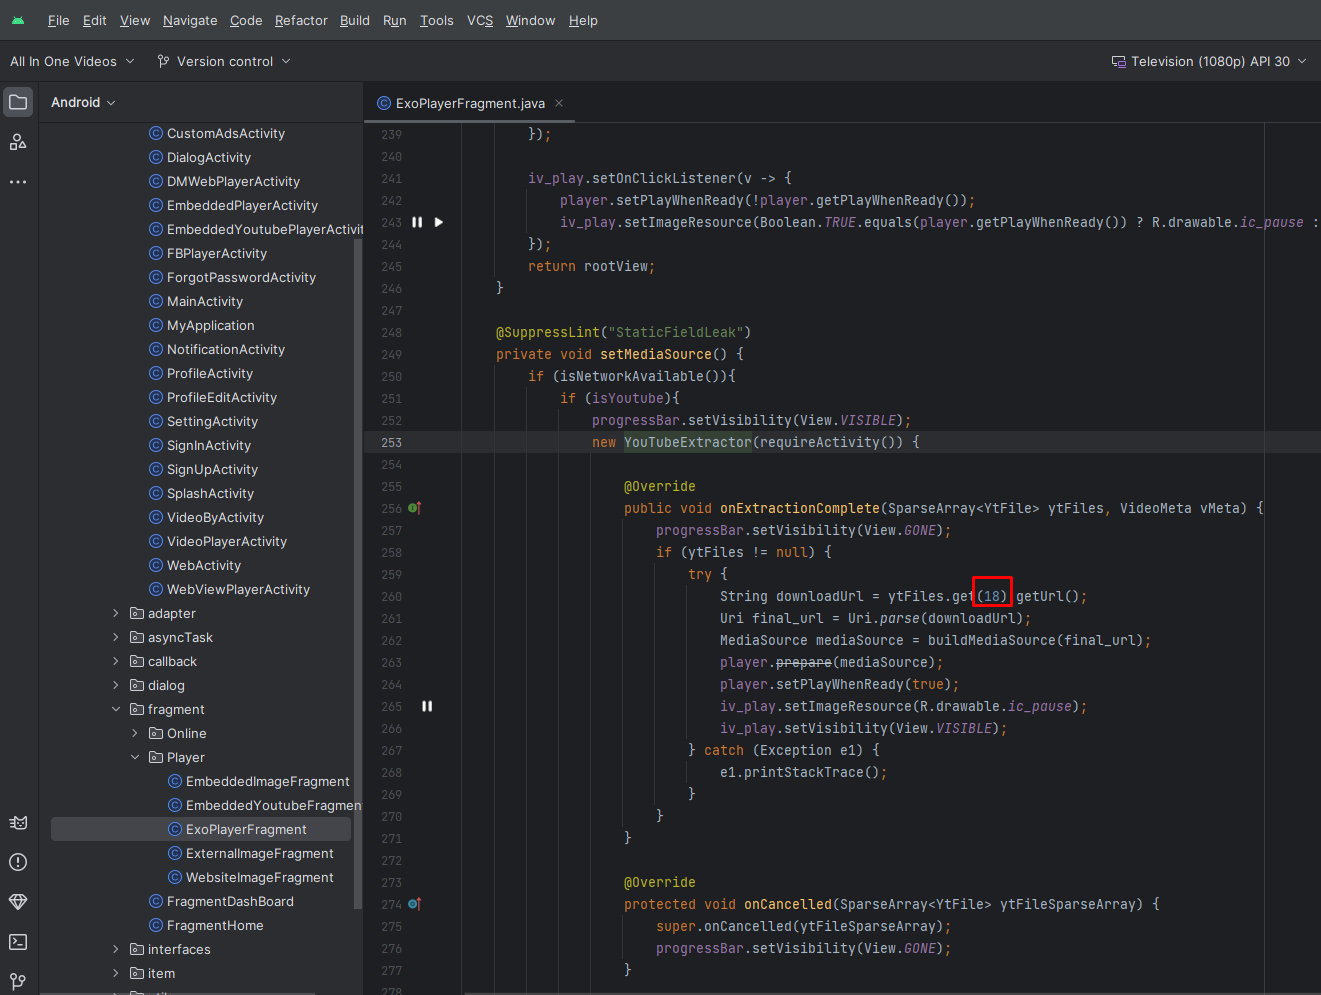Select DMWebPlayerActivity class file
The image size is (1321, 995).
tap(233, 181)
